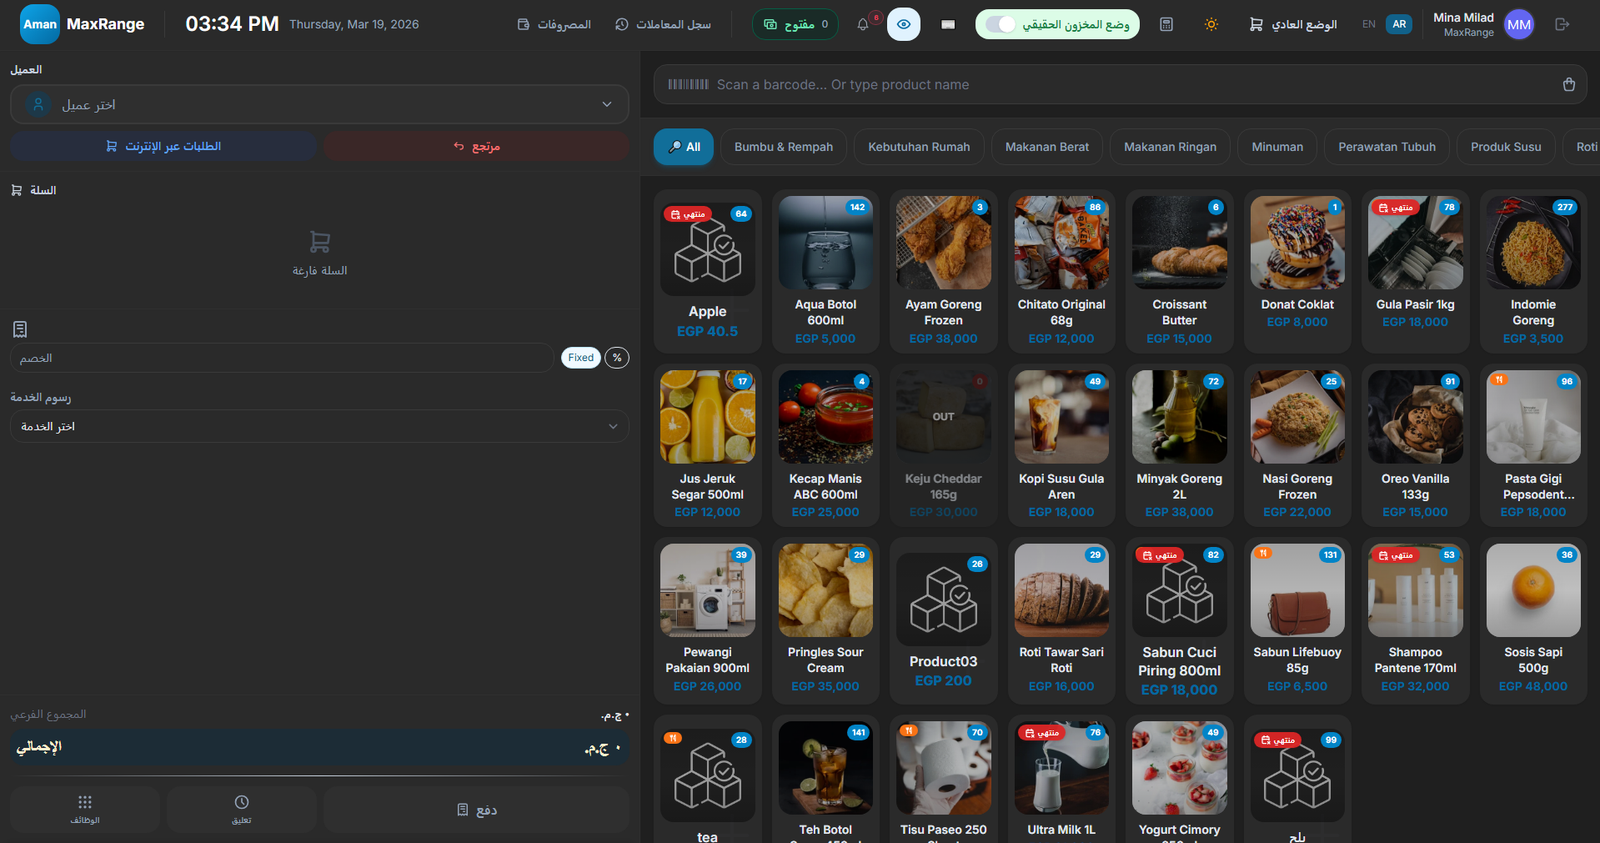Click the shopping bag icon in search bar

[x=1569, y=85]
